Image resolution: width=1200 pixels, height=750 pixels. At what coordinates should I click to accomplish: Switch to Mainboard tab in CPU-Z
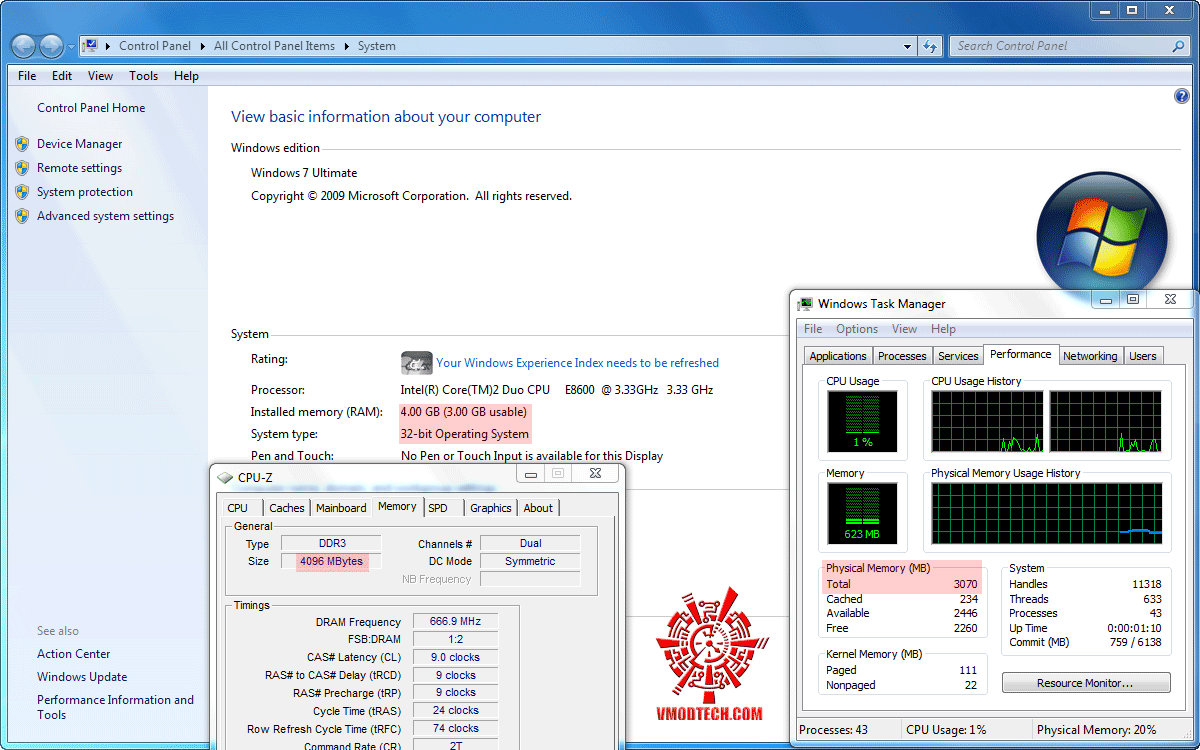[341, 508]
